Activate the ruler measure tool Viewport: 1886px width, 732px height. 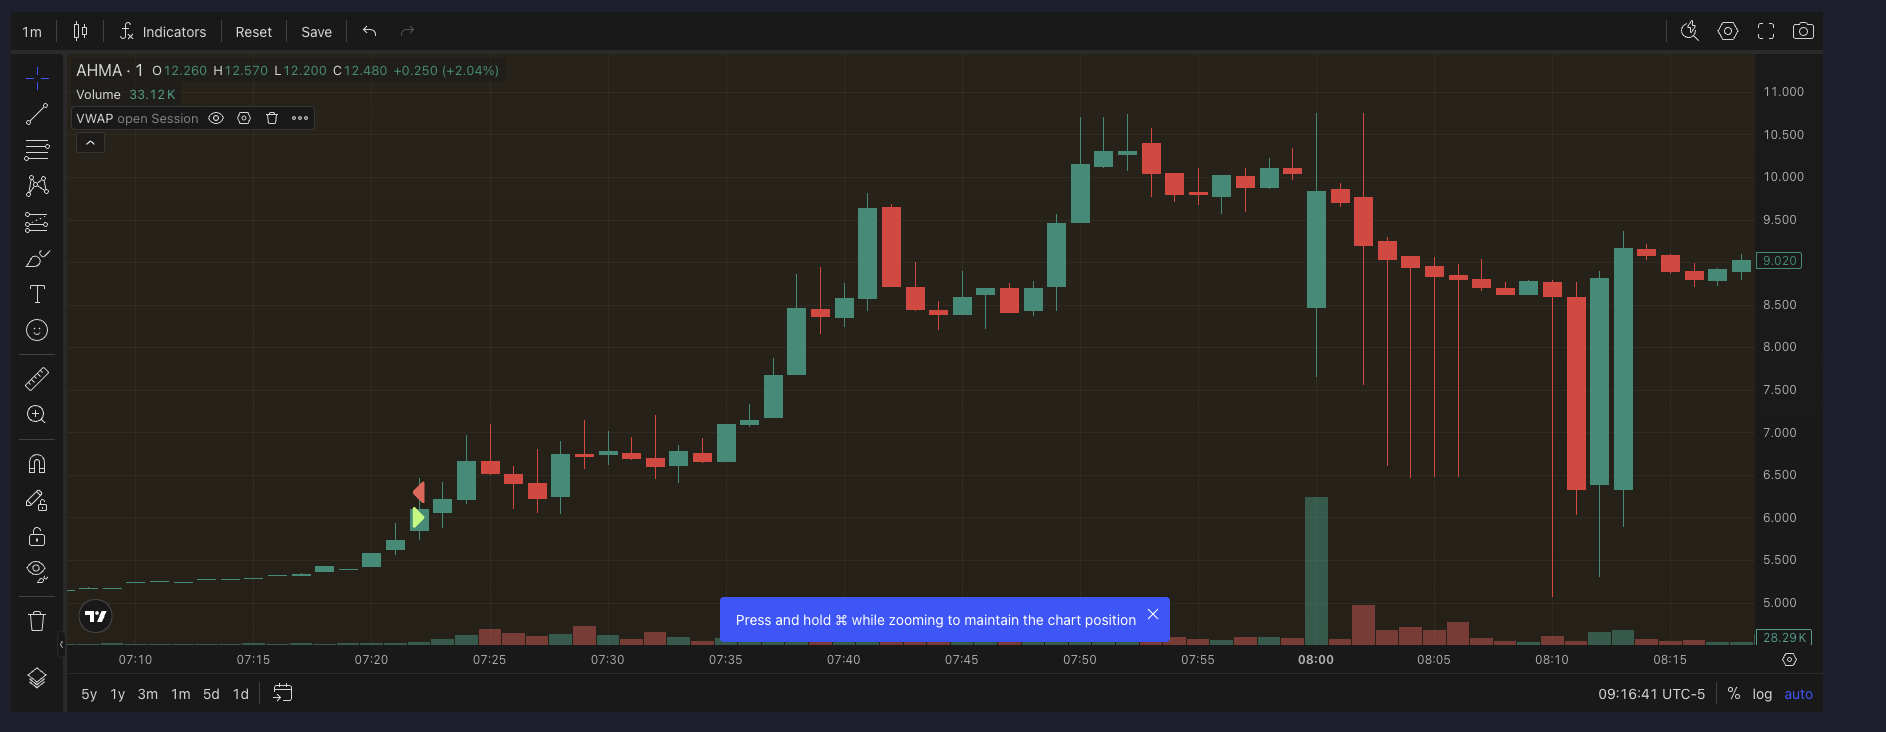(37, 378)
